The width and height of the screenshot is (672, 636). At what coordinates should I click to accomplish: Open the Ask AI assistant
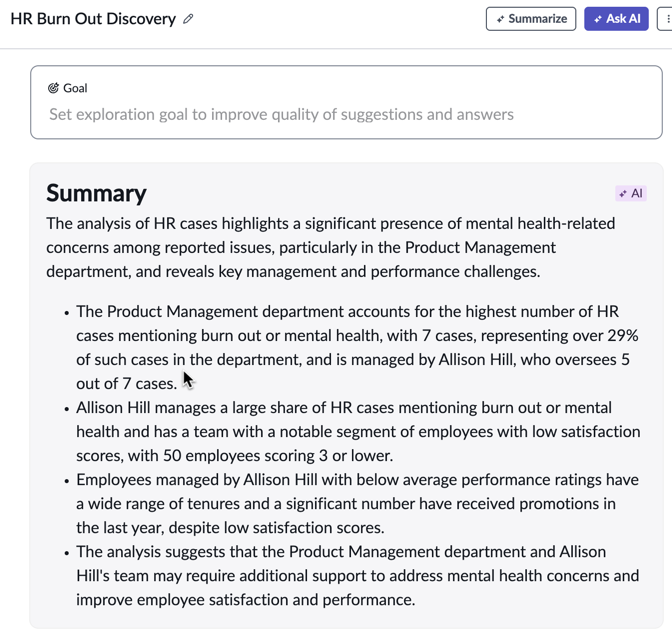(616, 19)
